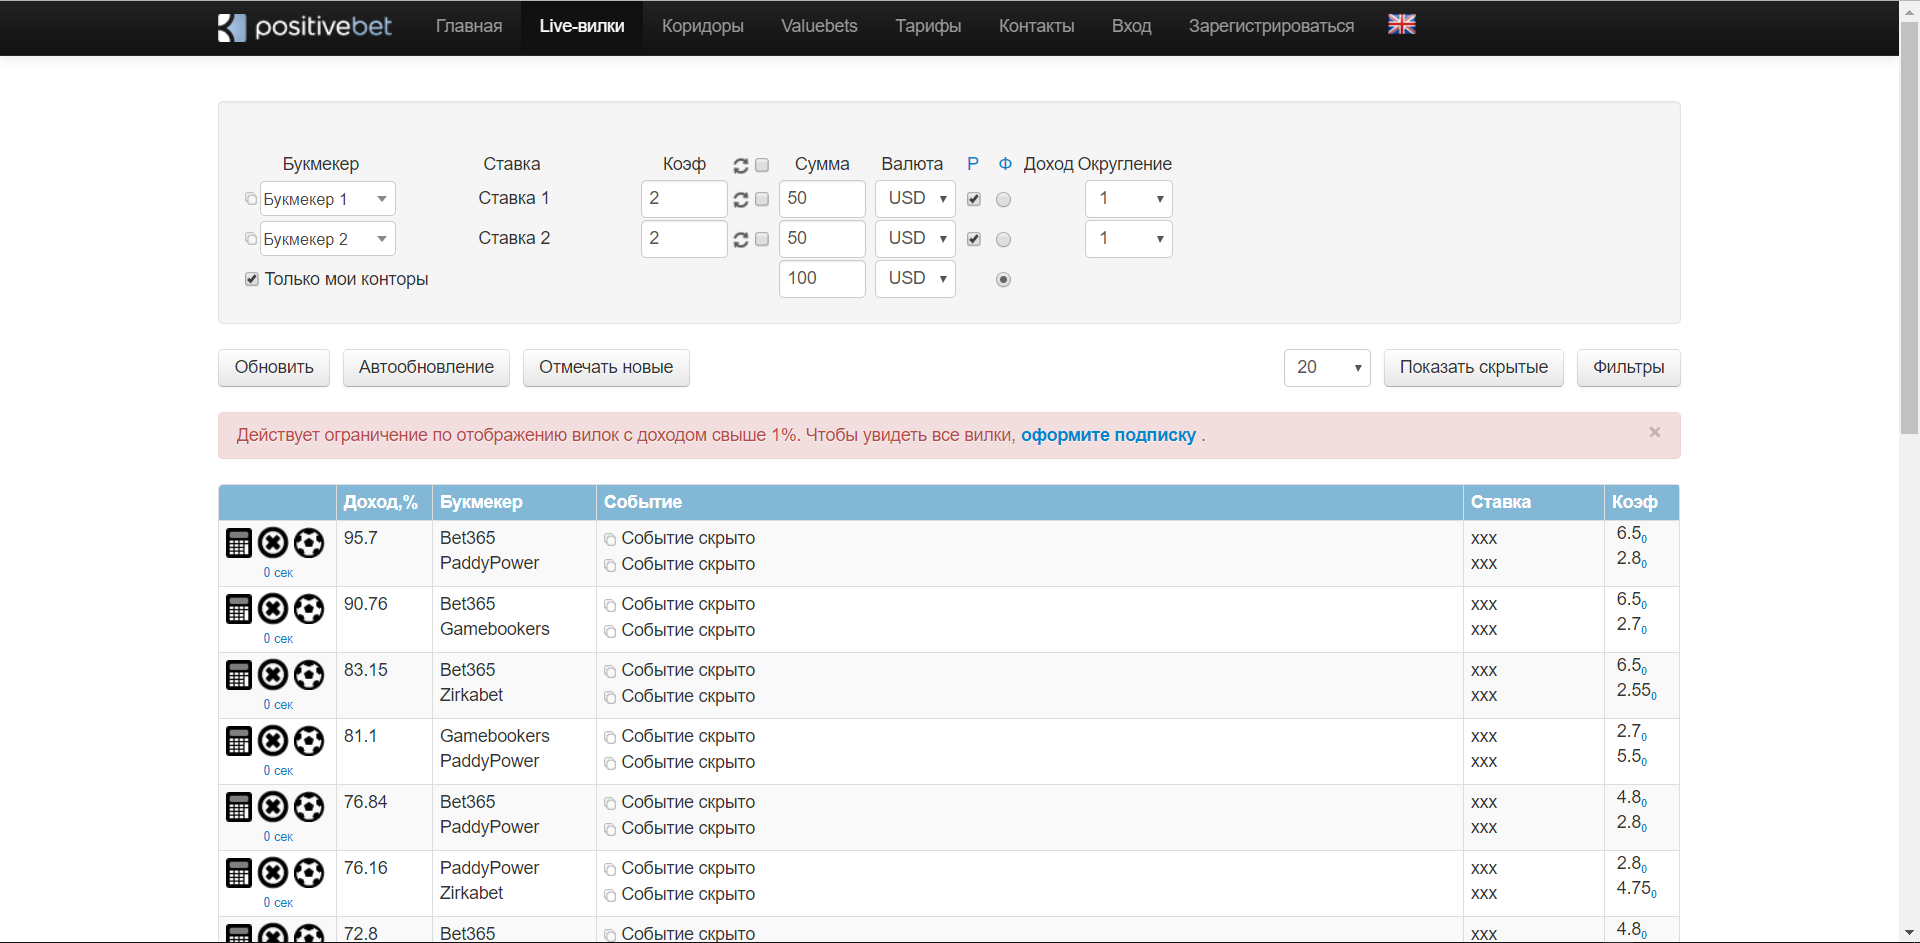The image size is (1920, 943).
Task: Open the Фильтры button
Action: coord(1629,368)
